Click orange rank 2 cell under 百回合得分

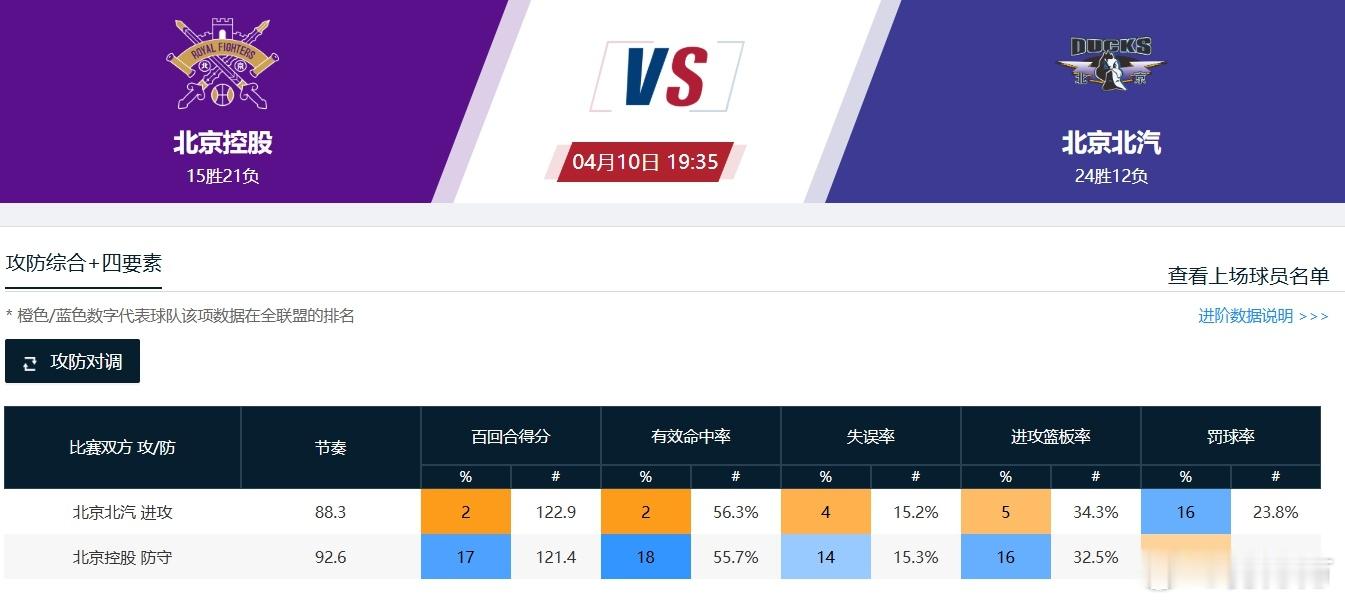[466, 512]
